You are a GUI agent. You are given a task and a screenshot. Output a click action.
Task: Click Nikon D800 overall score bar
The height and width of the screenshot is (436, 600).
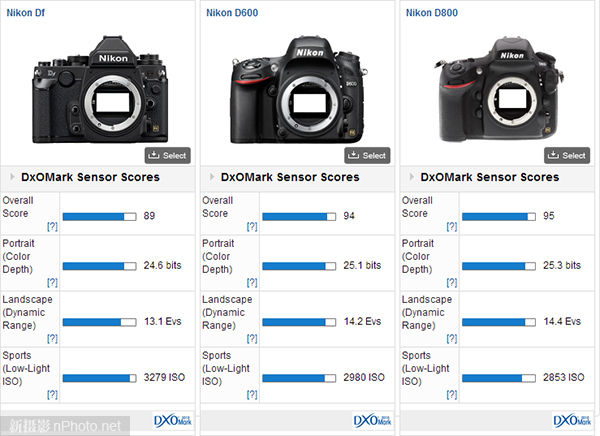tap(499, 217)
